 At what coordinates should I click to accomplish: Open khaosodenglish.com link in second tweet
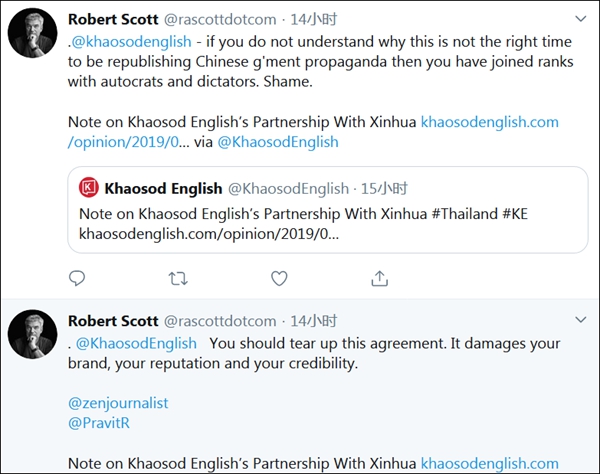click(x=489, y=463)
